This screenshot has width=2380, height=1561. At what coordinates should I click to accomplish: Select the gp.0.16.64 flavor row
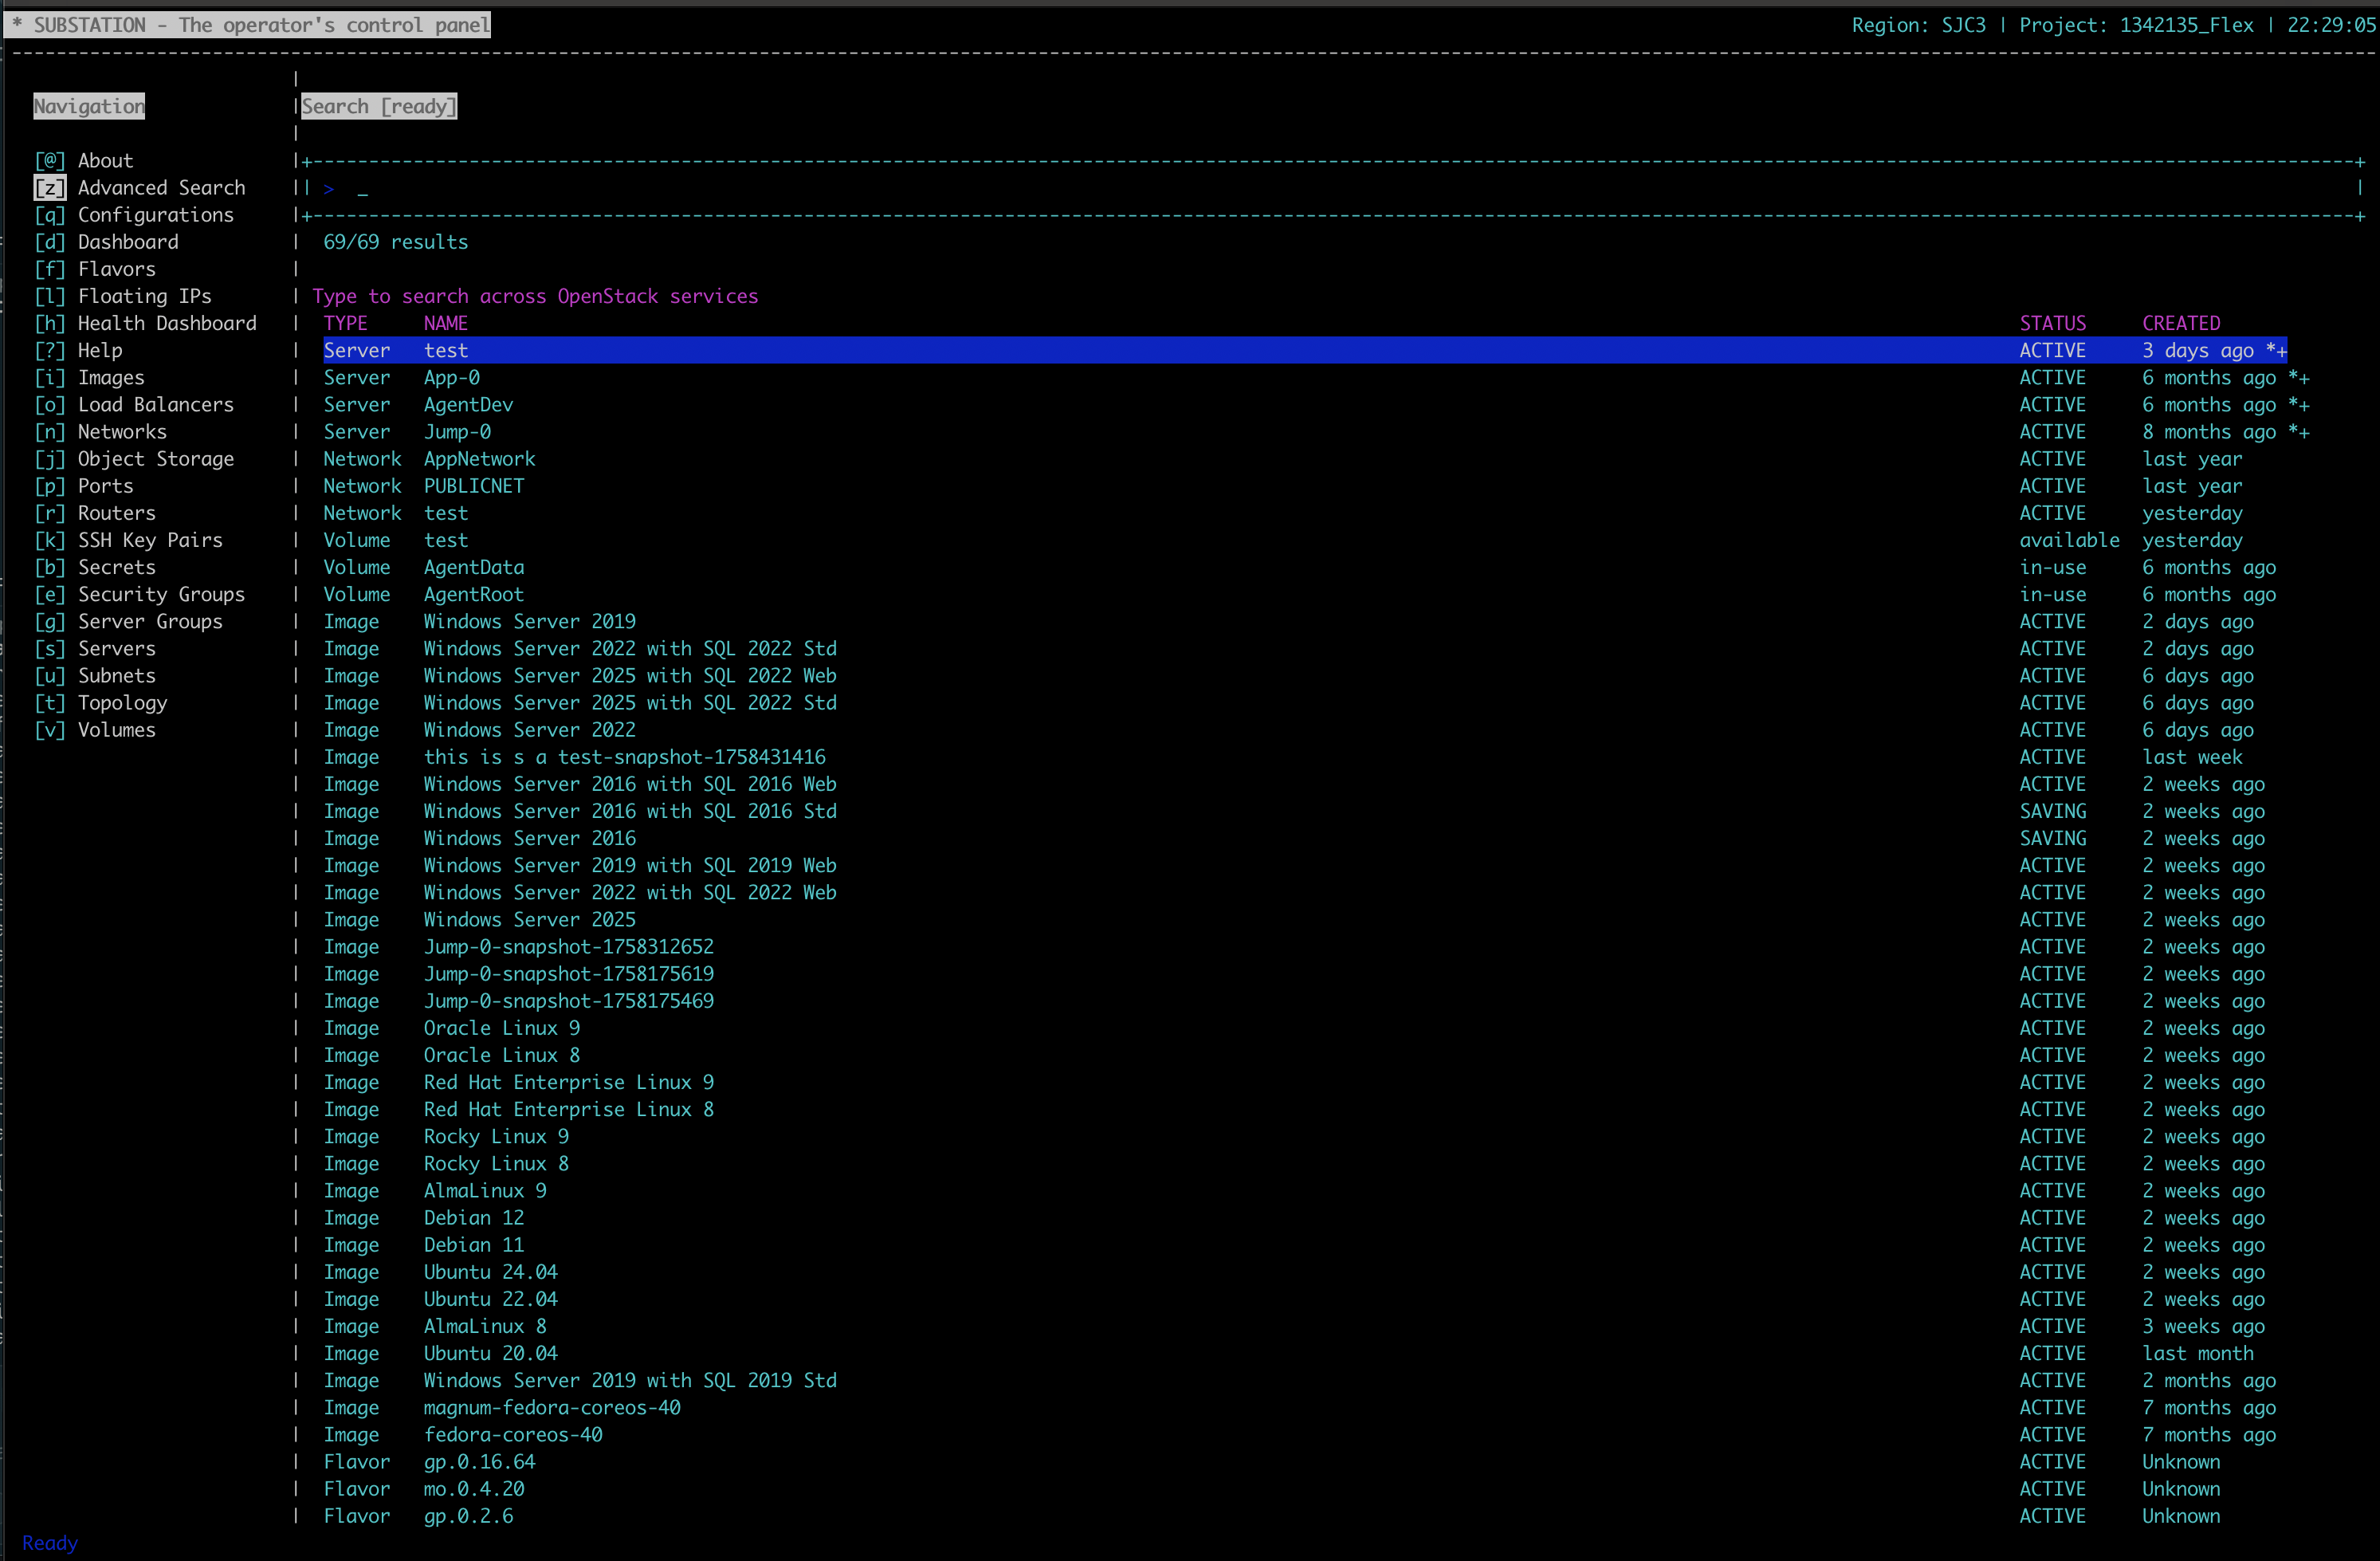pos(479,1462)
